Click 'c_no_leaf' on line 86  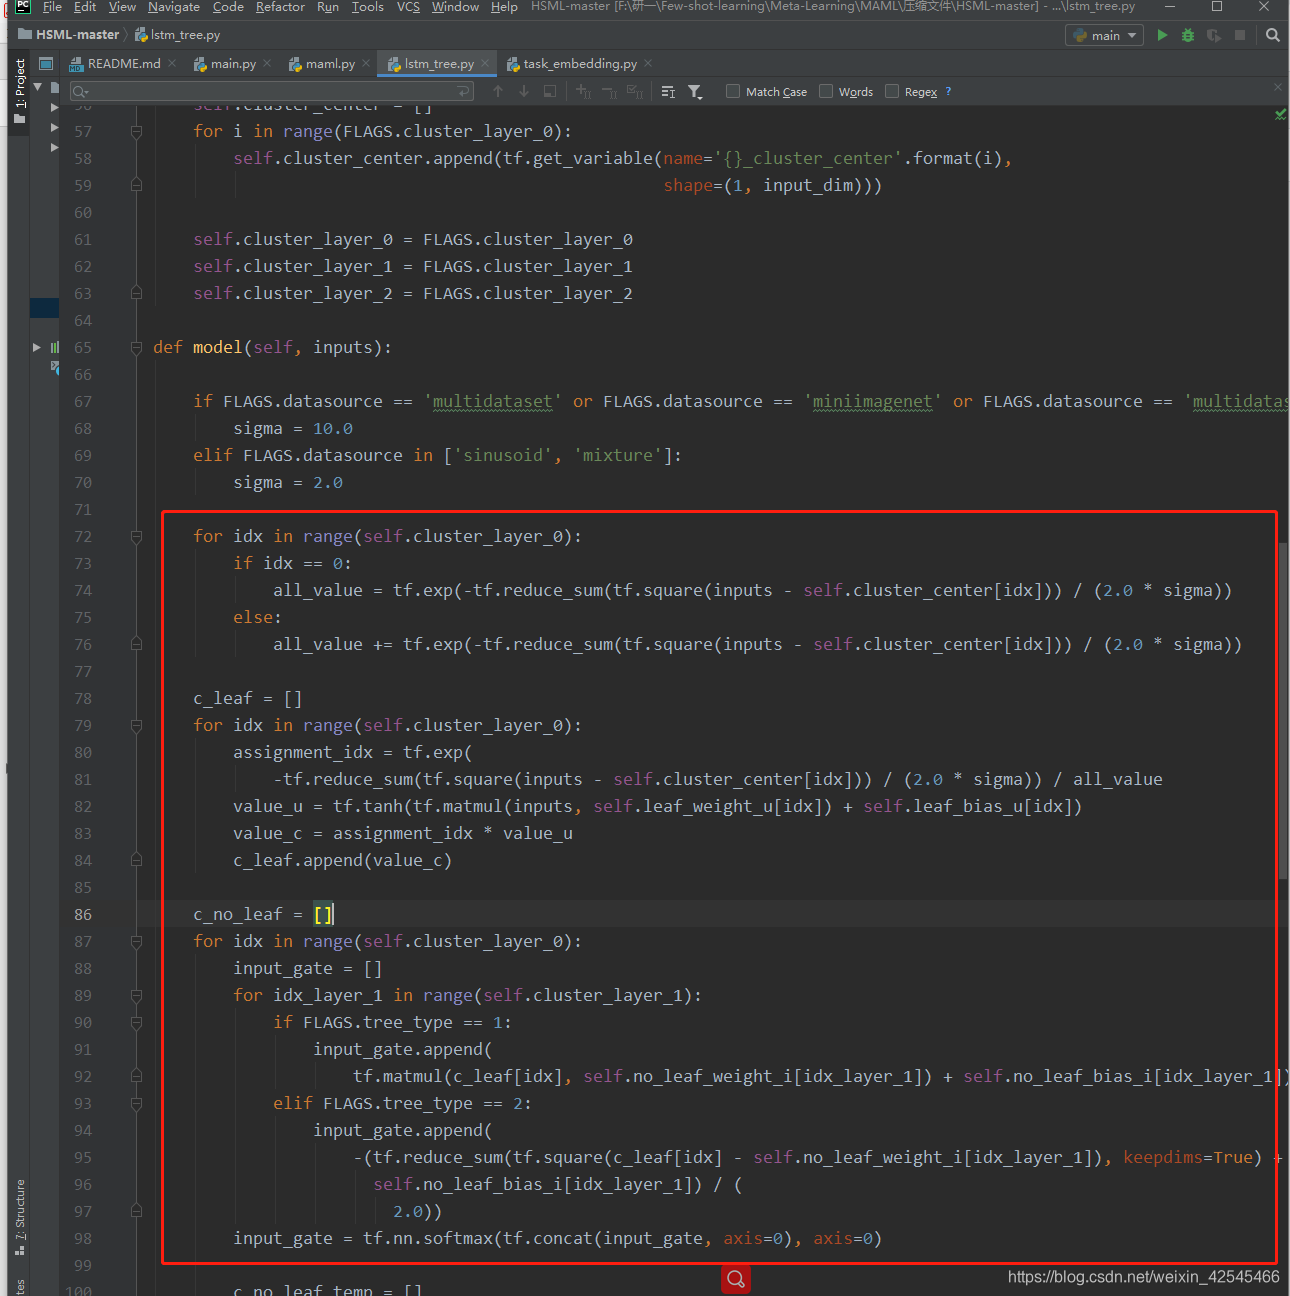click(238, 914)
